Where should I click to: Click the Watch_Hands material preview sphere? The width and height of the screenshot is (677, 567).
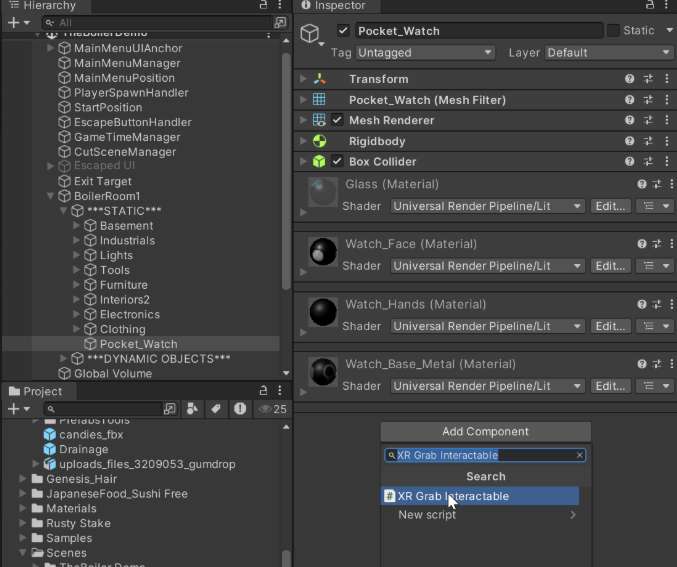tap(322, 313)
